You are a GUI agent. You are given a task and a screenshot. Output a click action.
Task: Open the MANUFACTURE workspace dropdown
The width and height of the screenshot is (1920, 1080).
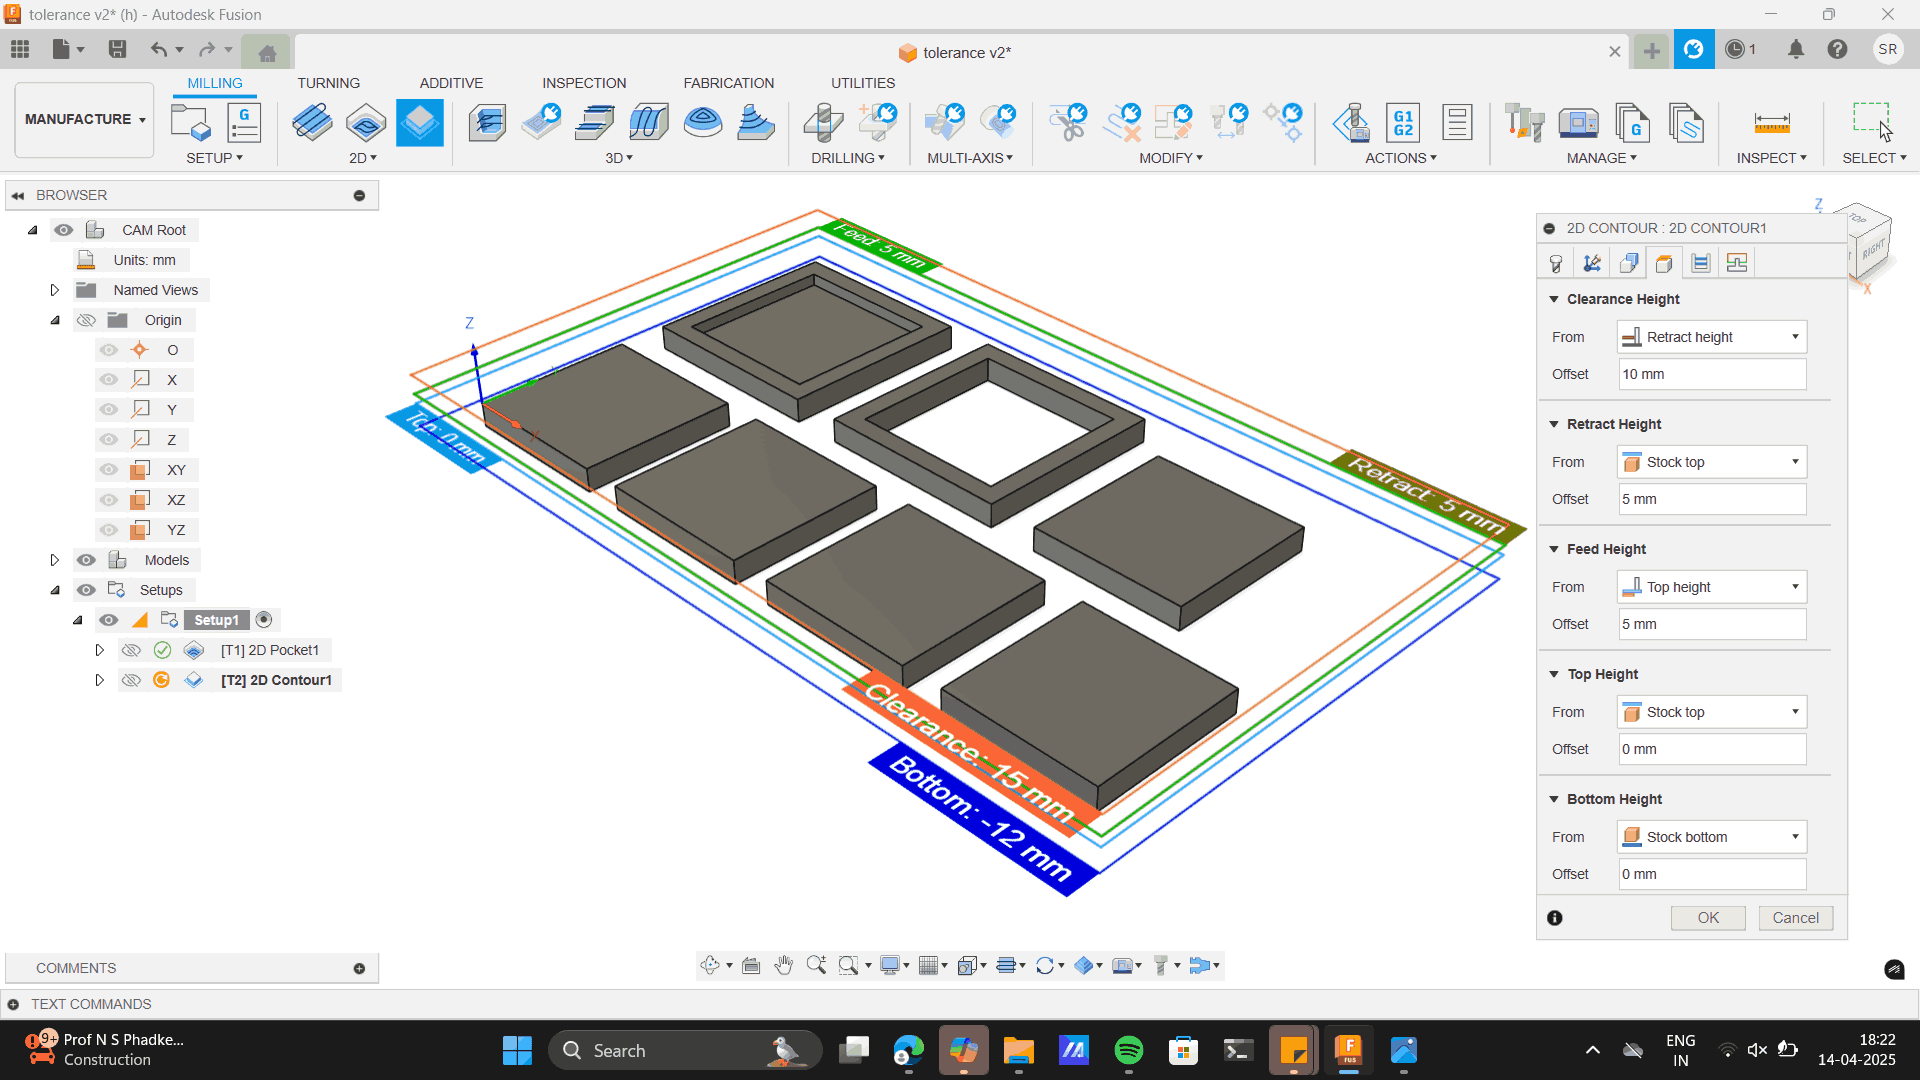click(x=85, y=119)
